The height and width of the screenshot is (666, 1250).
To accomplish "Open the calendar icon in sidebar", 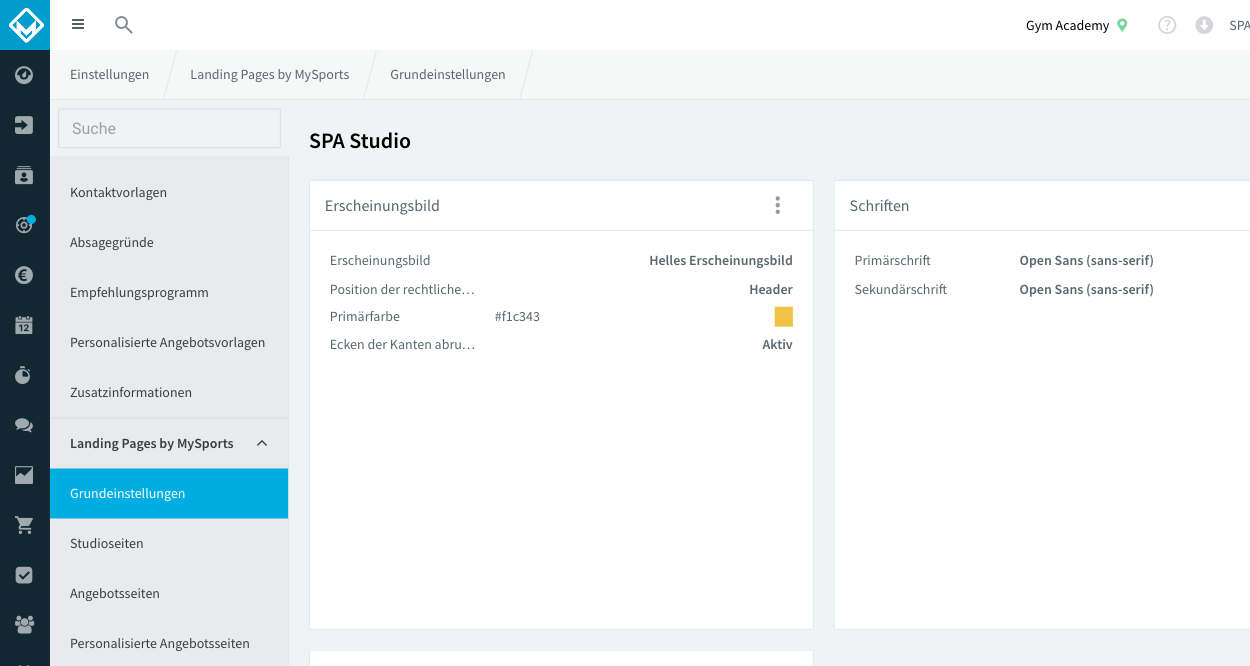I will 24,325.
